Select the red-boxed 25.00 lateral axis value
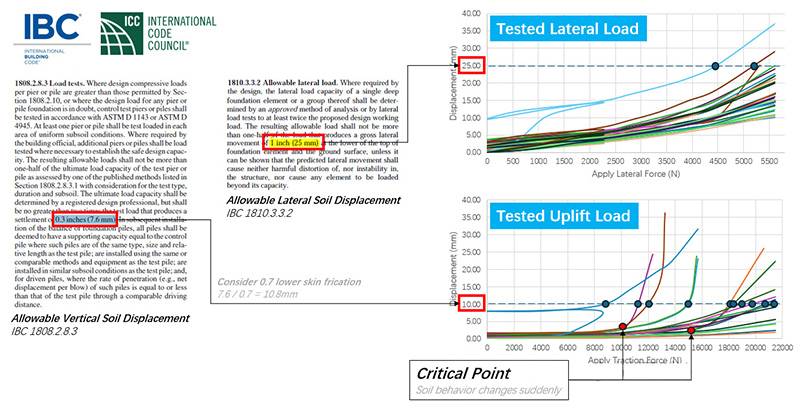 pyautogui.click(x=471, y=67)
